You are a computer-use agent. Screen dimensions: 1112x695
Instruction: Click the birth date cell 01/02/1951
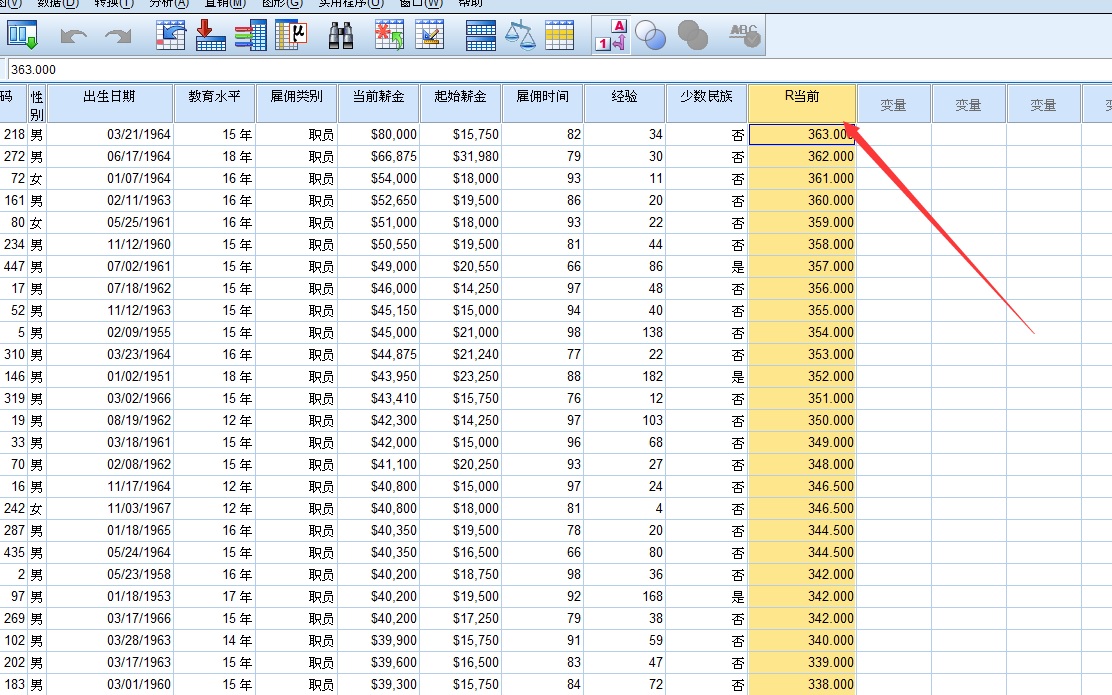109,376
